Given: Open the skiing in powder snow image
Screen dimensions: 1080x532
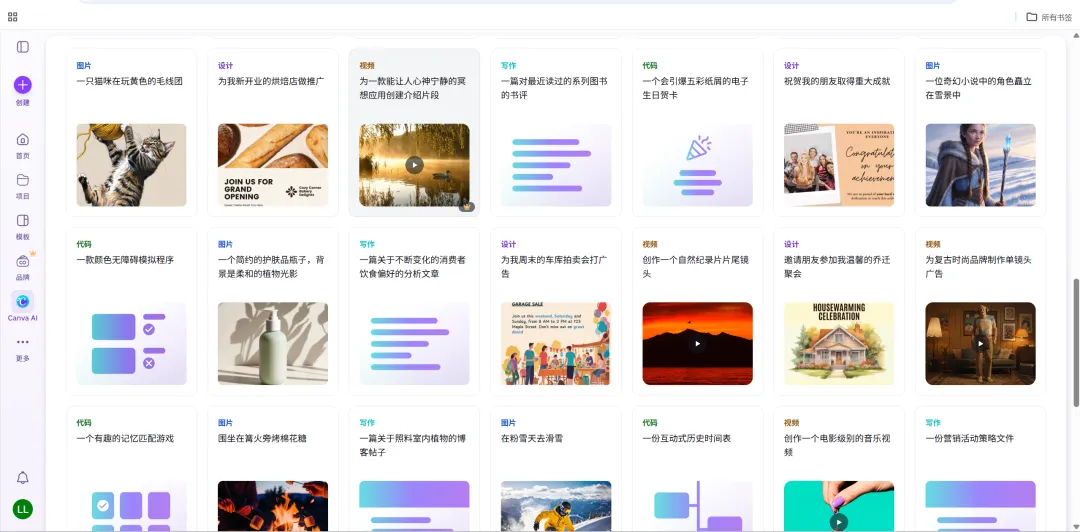Looking at the screenshot, I should (x=556, y=506).
